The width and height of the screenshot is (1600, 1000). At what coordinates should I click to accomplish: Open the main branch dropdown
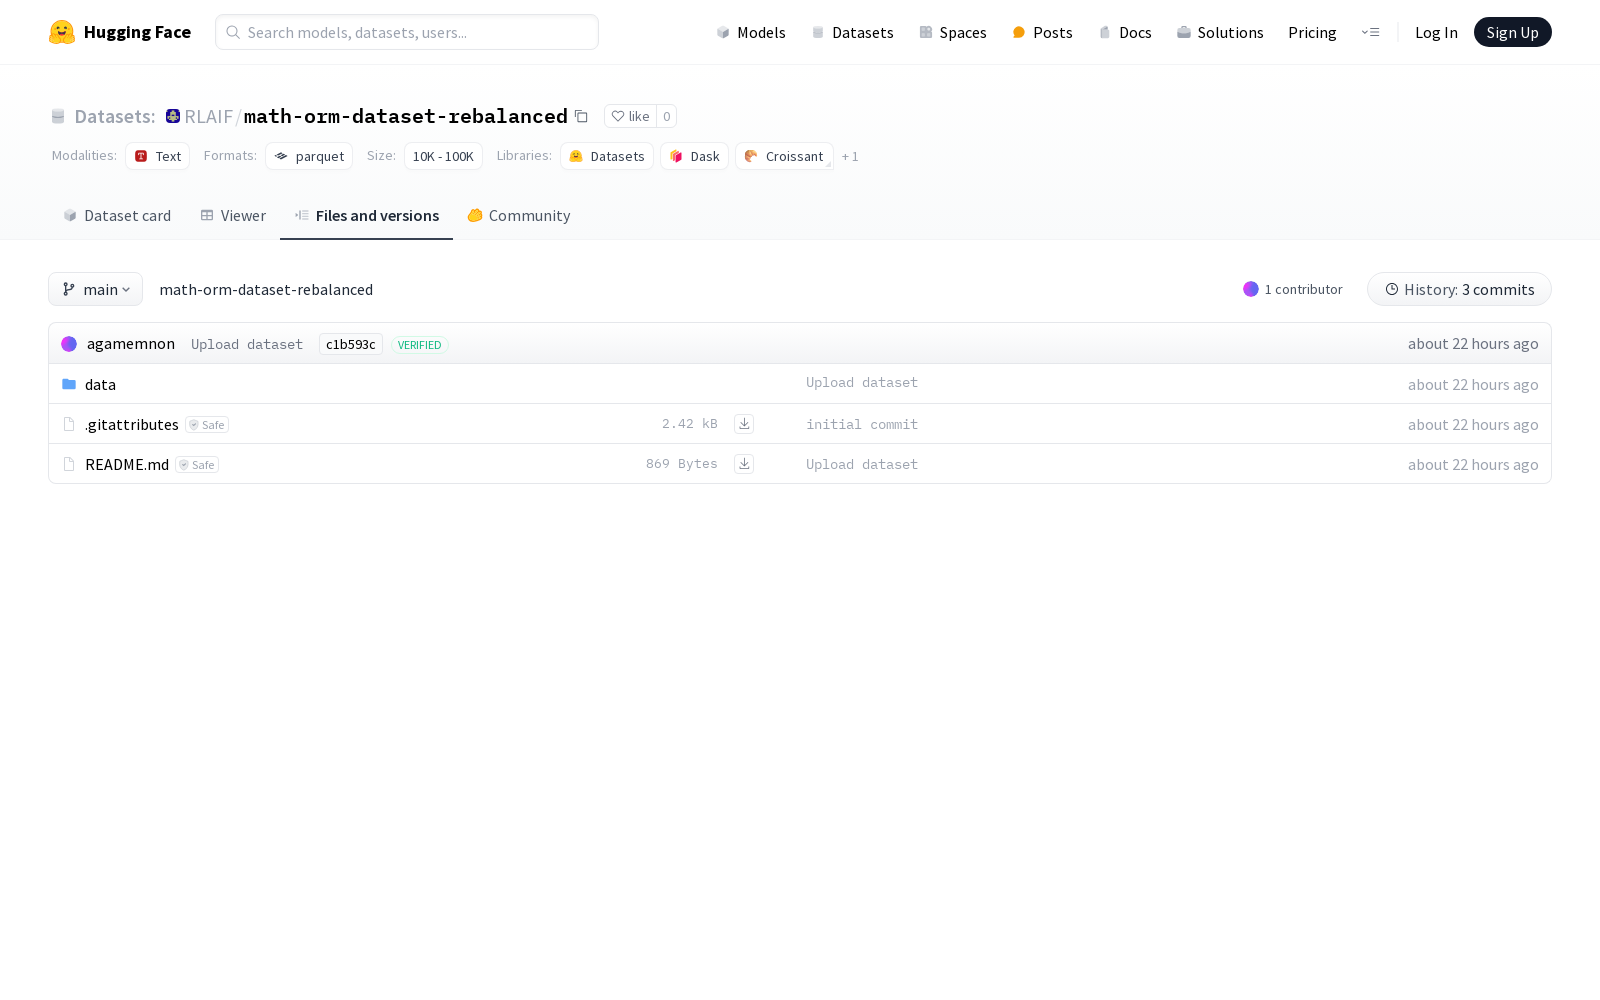(95, 289)
